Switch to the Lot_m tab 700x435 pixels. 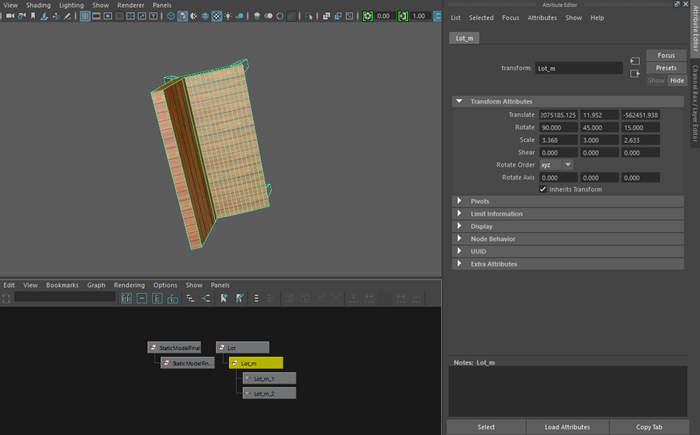pos(464,38)
